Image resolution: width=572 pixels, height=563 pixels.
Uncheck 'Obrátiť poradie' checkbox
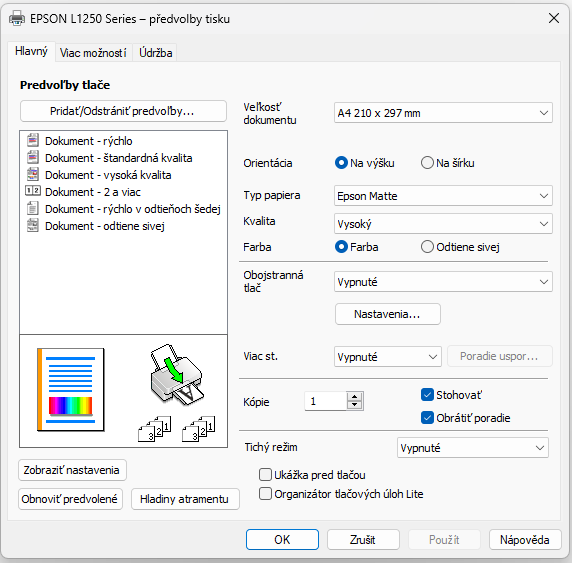[x=427, y=417]
